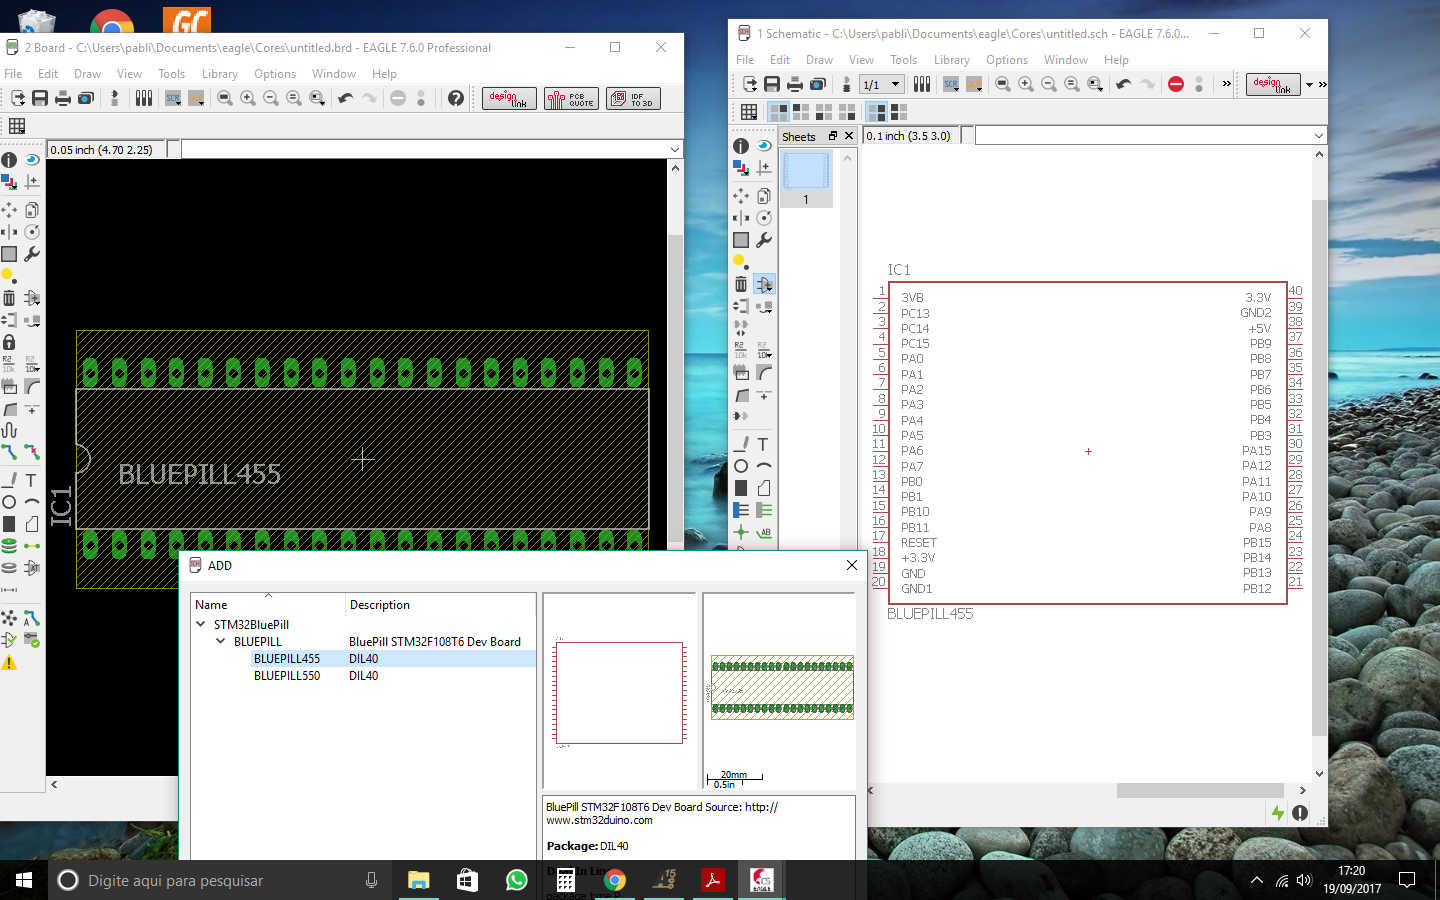1440x900 pixels.
Task: Open CAM processor icon in Board toolbar
Action: pos(86,98)
